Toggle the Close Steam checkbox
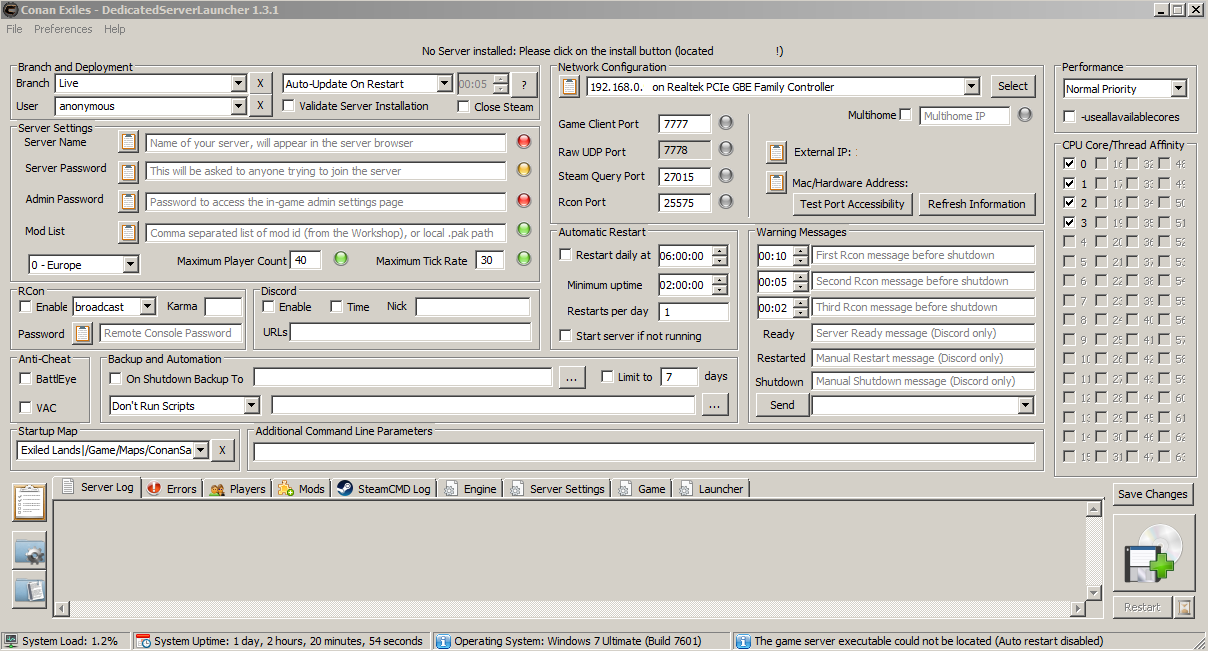The height and width of the screenshot is (651, 1208). tap(464, 107)
